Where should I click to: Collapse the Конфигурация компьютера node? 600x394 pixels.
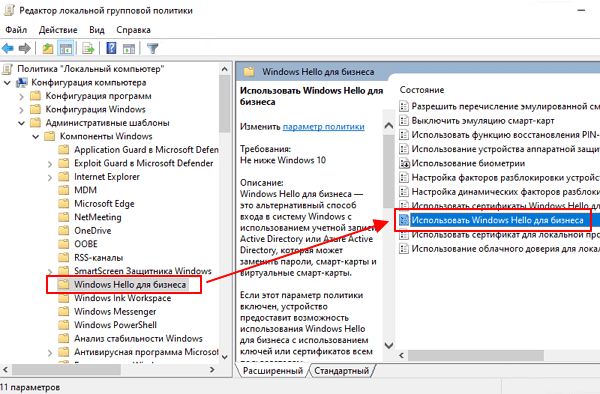click(x=7, y=83)
